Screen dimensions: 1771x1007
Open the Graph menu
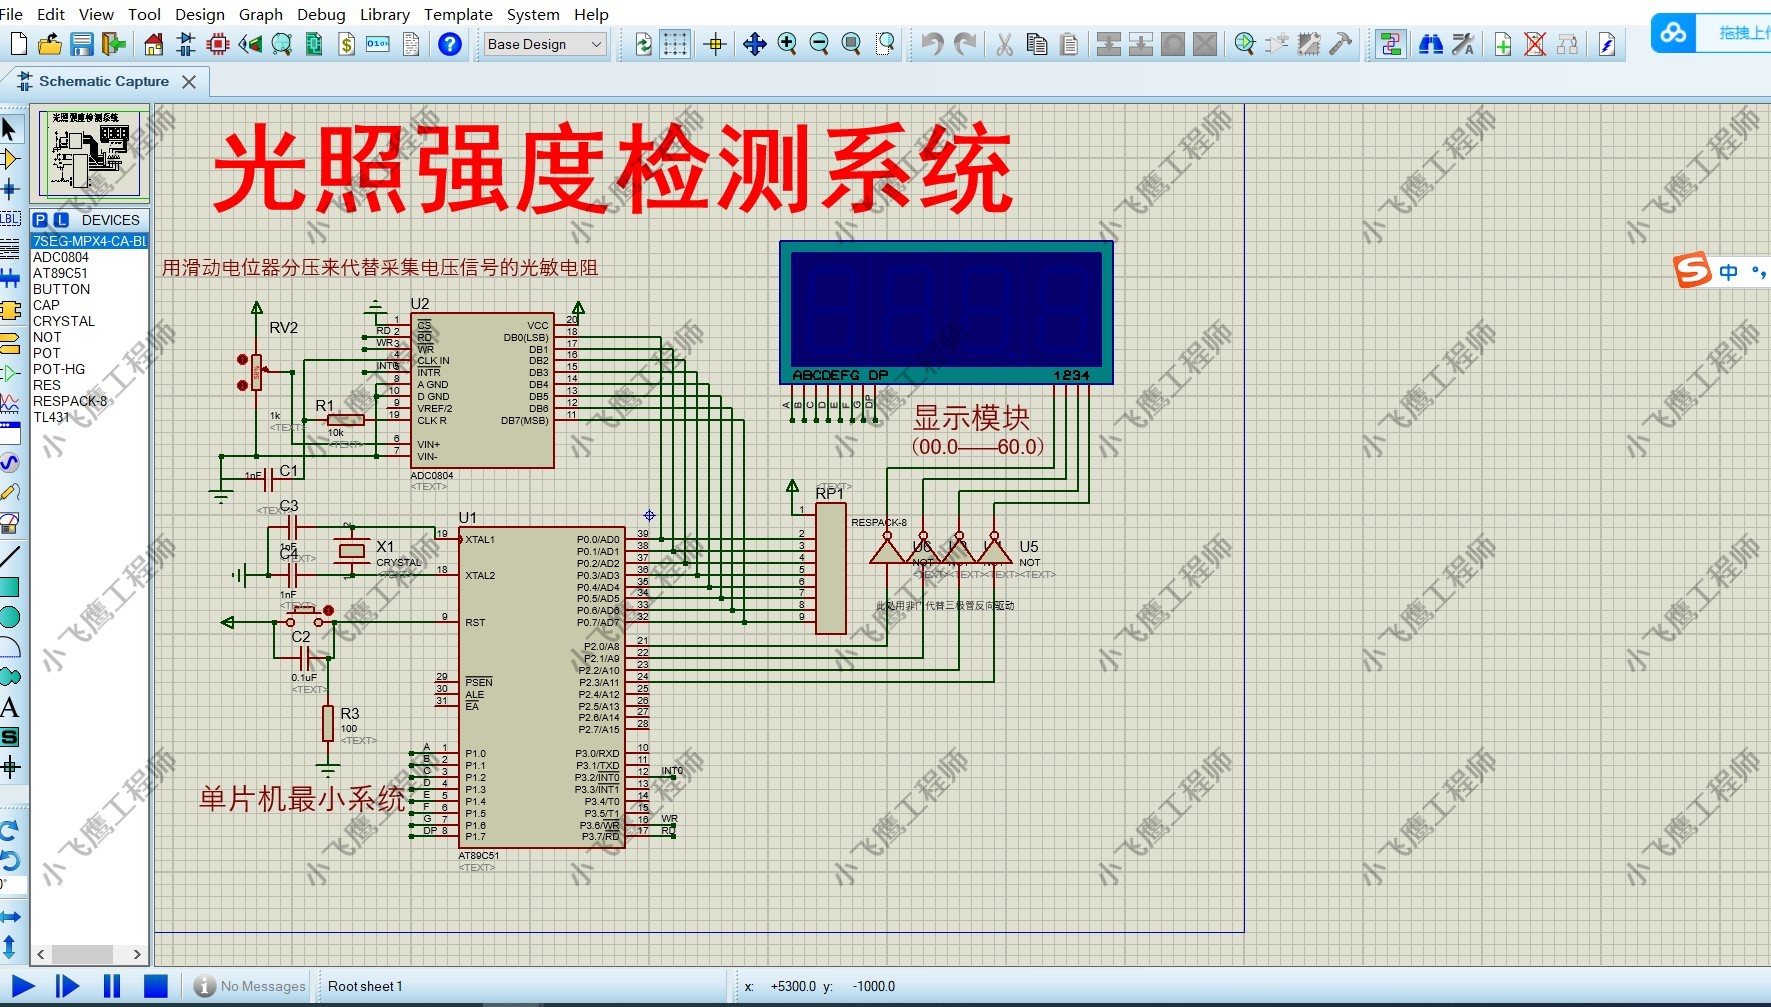(261, 14)
